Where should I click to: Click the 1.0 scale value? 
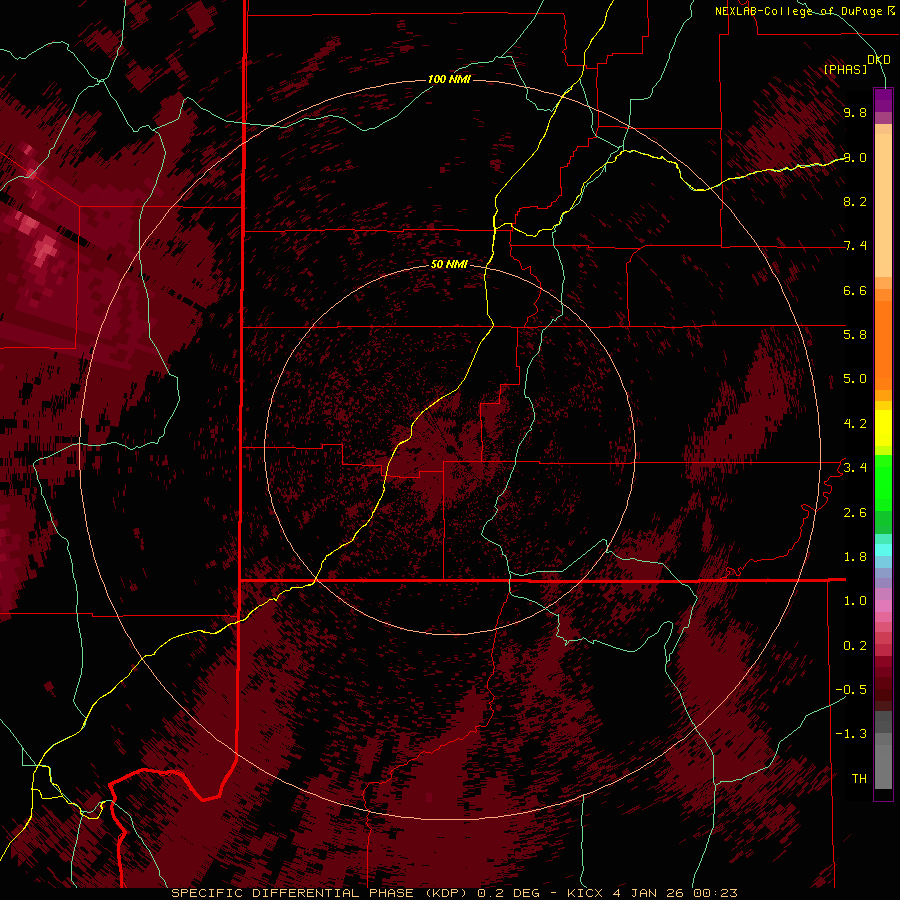point(855,600)
